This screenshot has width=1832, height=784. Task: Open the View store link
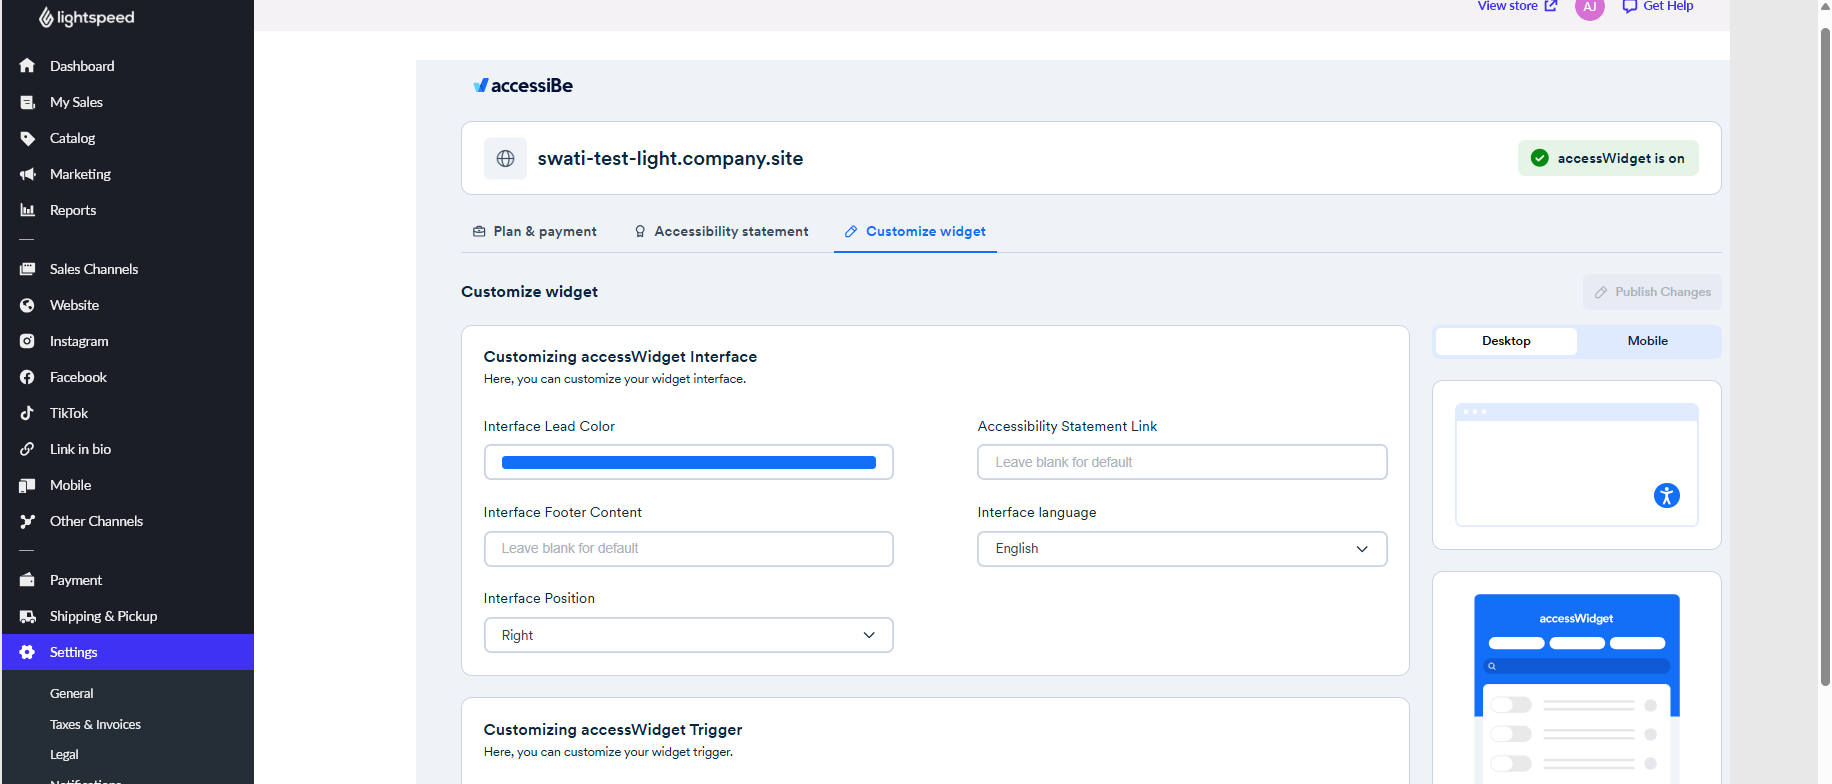pos(1517,6)
